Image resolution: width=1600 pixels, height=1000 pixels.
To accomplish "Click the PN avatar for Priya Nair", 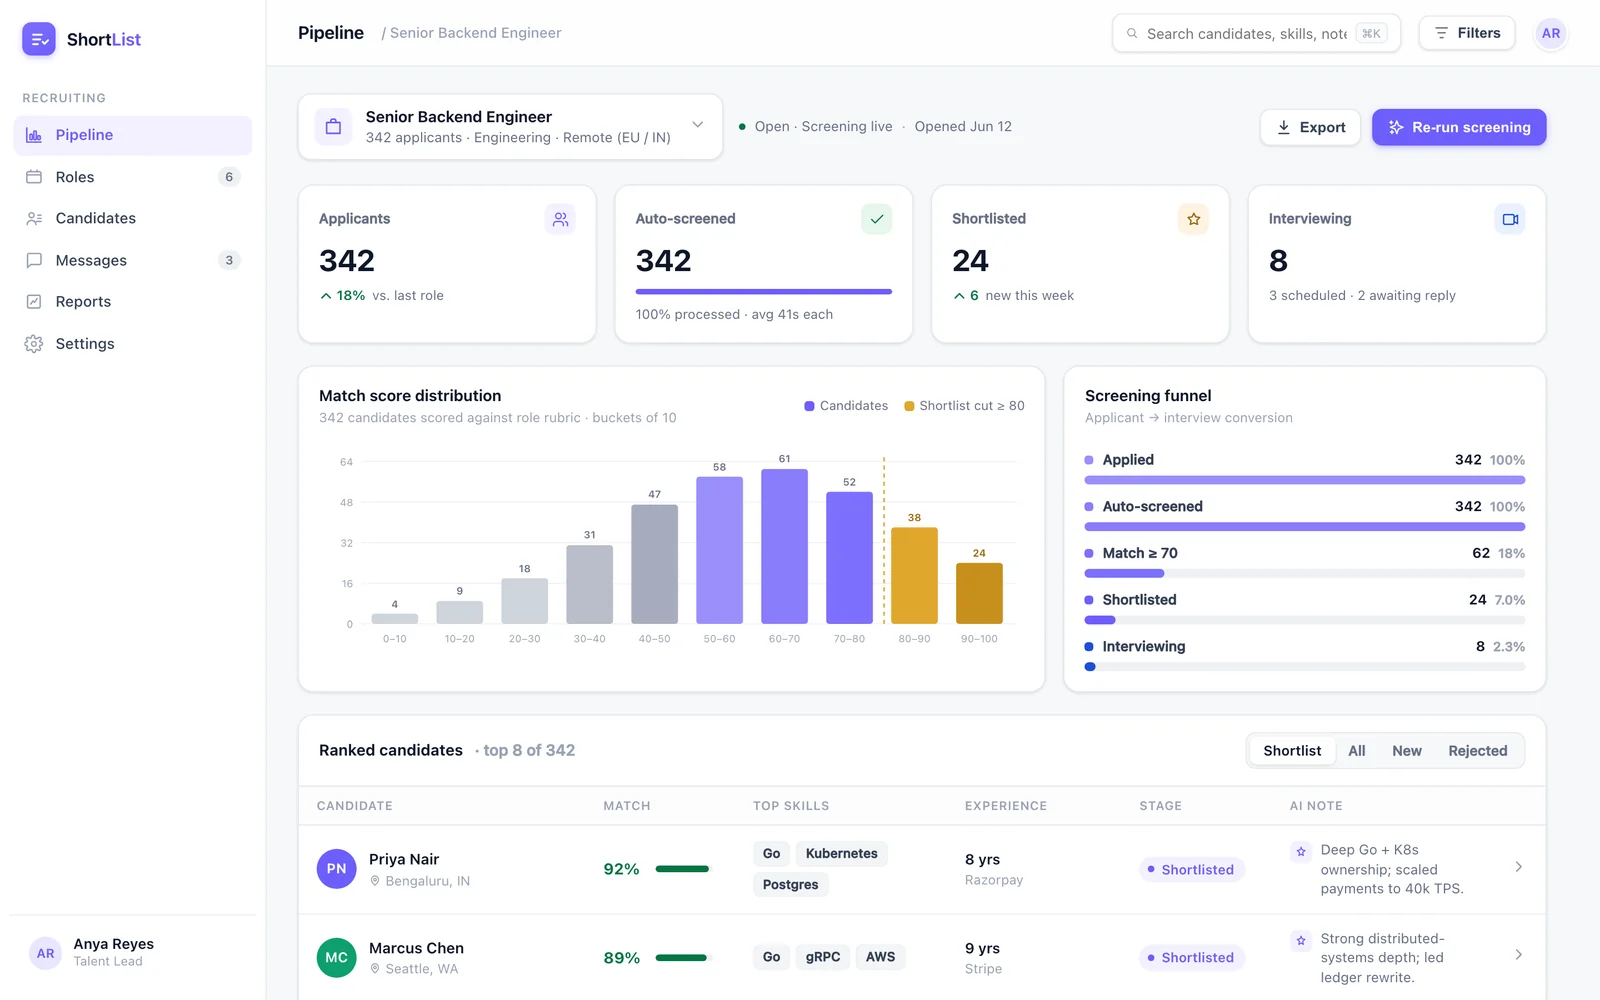I will (336, 869).
